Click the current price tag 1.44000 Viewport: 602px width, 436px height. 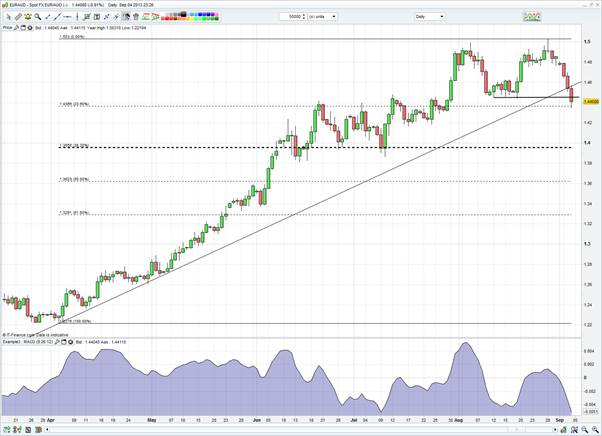pyautogui.click(x=590, y=101)
